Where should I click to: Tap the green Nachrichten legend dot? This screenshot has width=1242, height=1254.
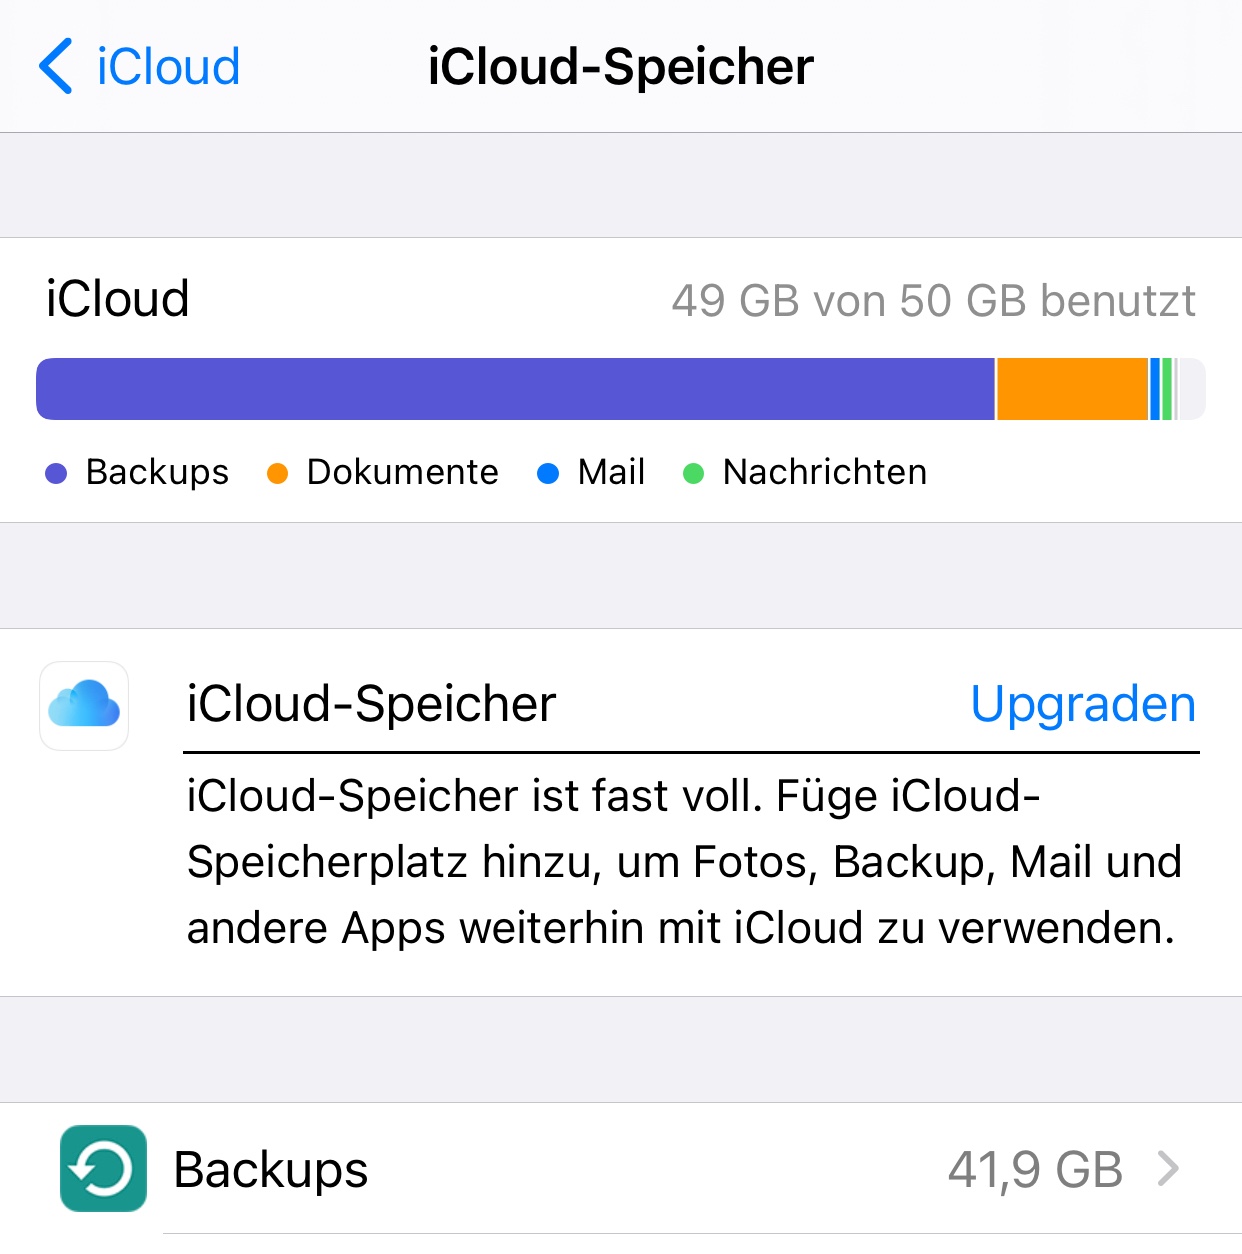point(693,473)
